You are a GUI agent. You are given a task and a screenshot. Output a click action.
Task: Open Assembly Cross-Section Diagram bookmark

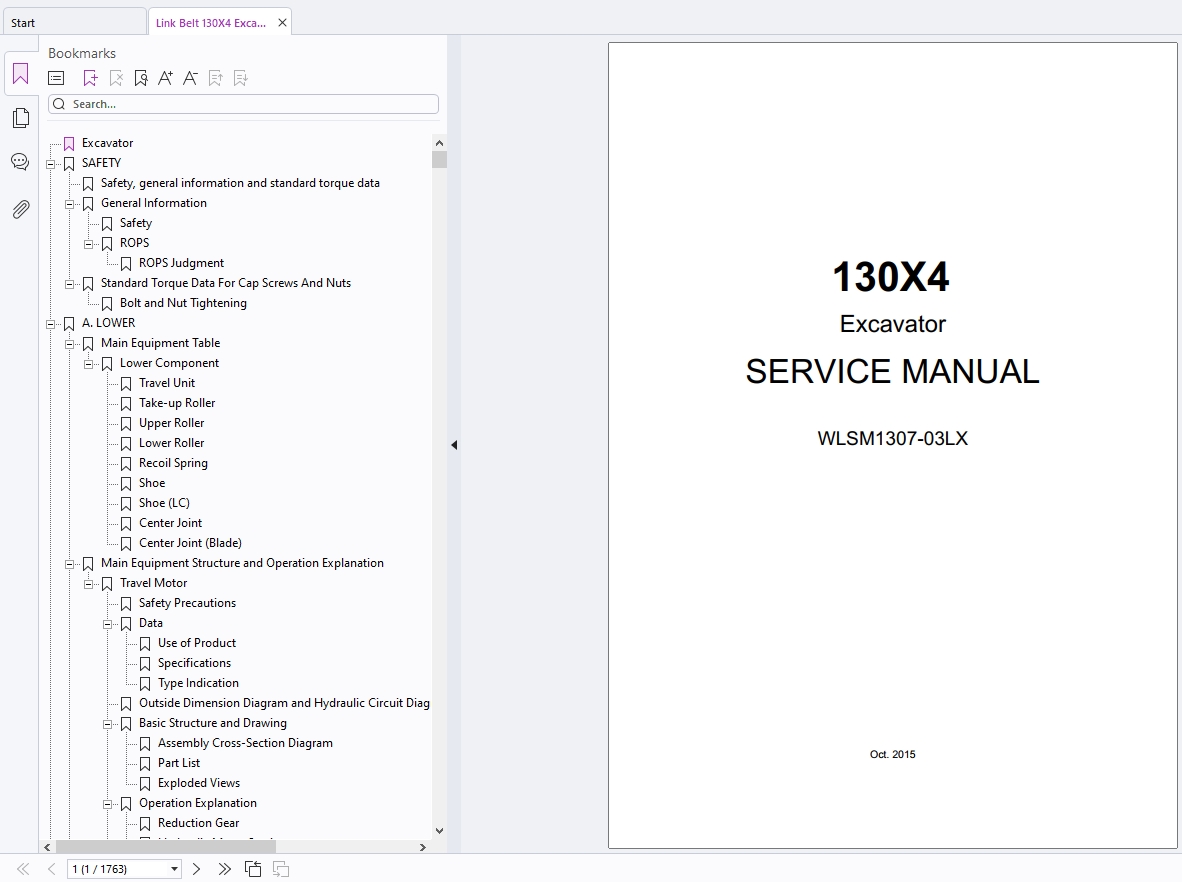245,743
